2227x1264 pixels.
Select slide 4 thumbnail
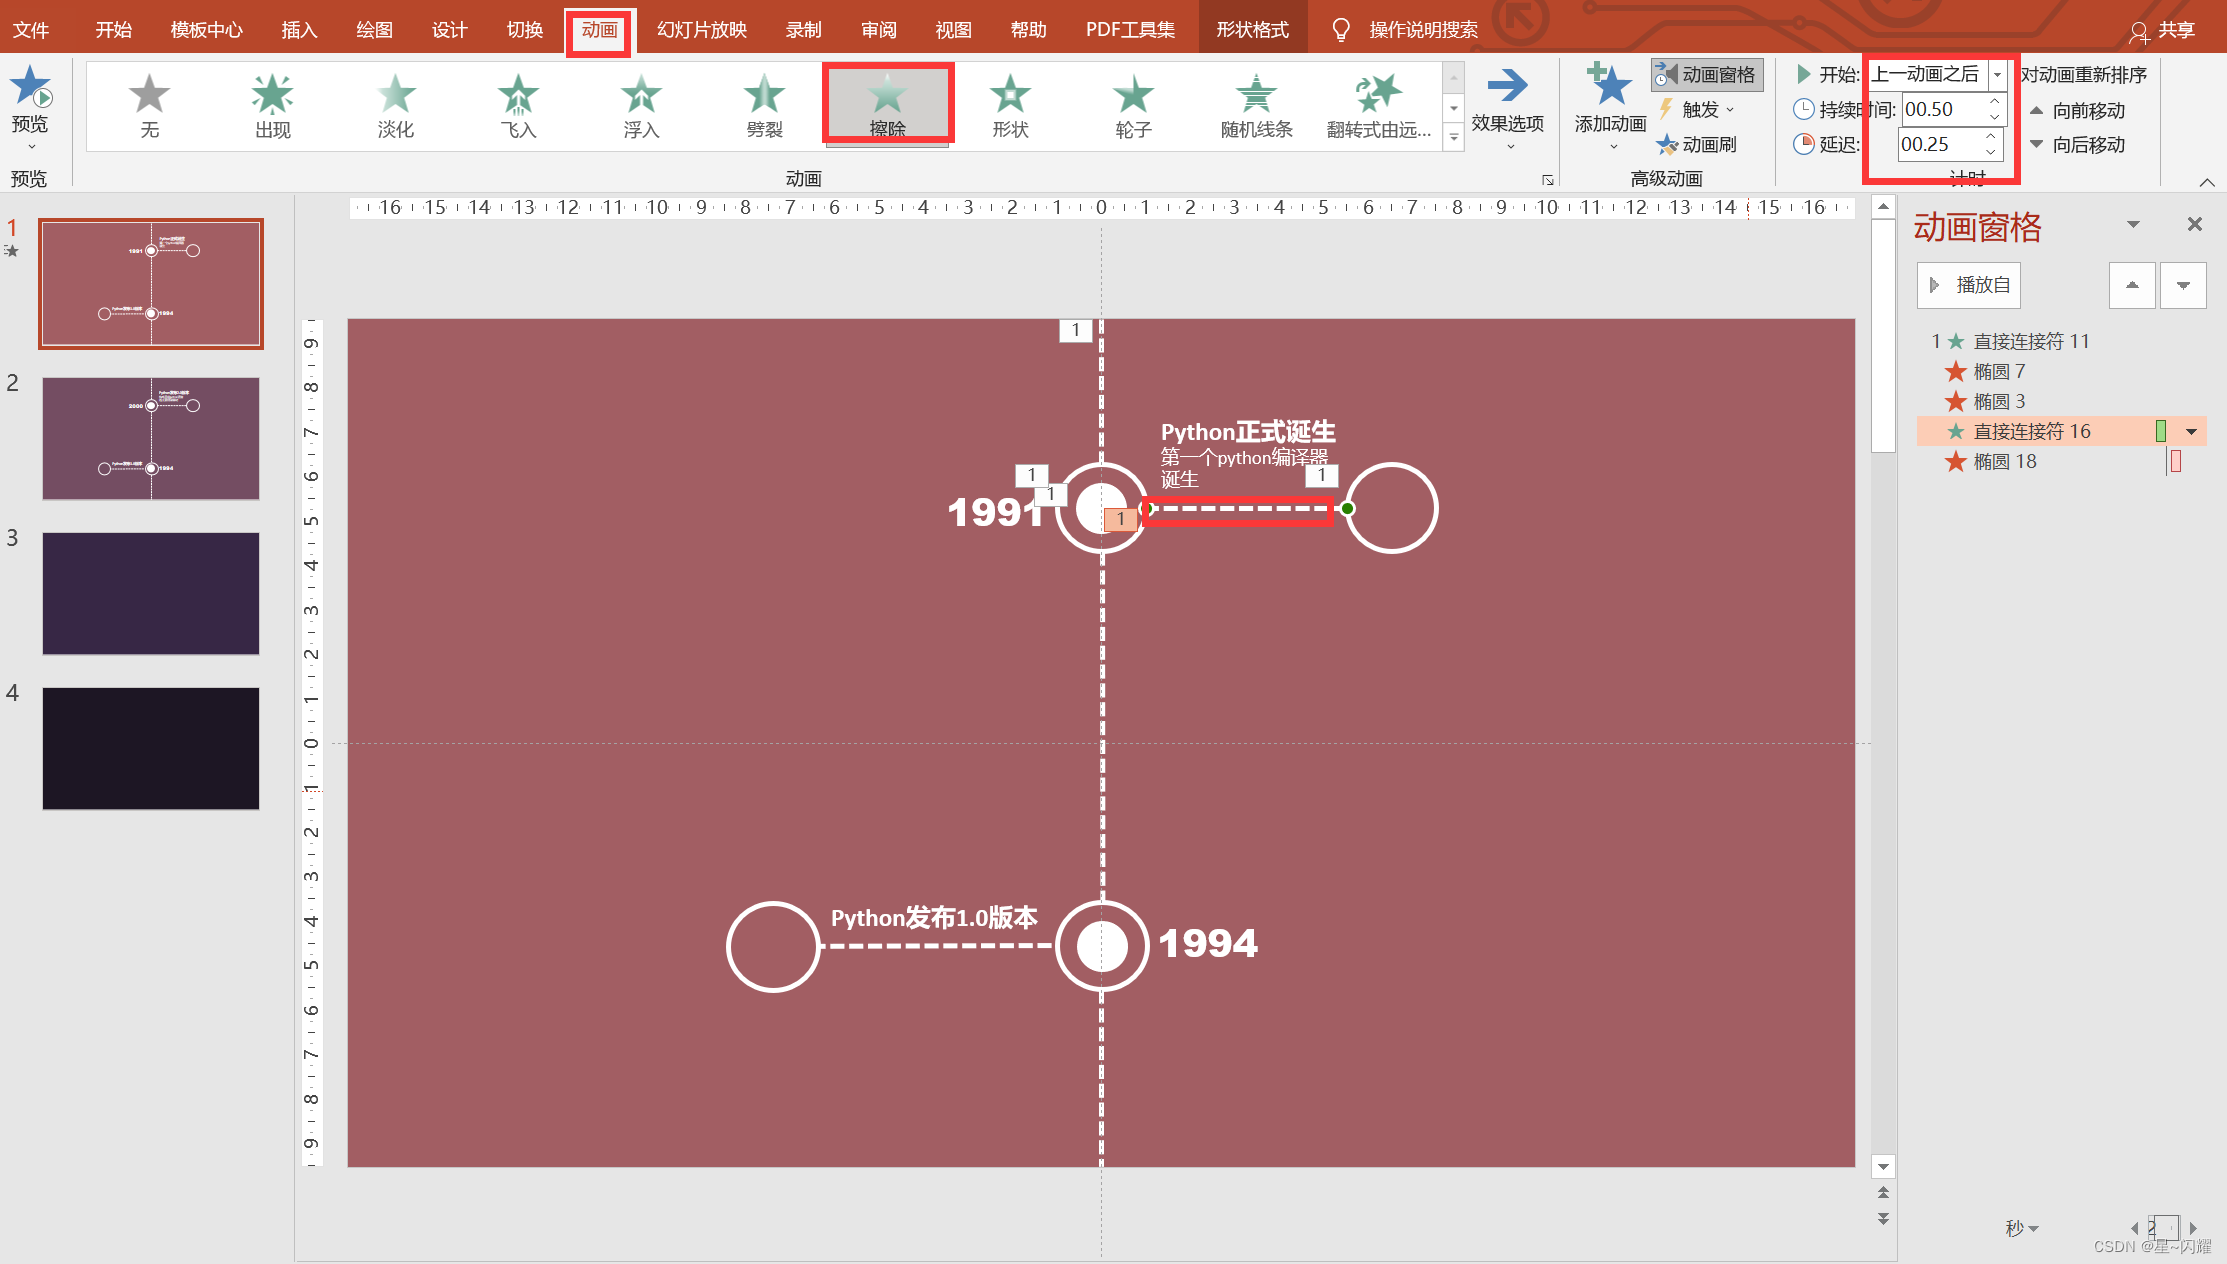click(x=151, y=748)
